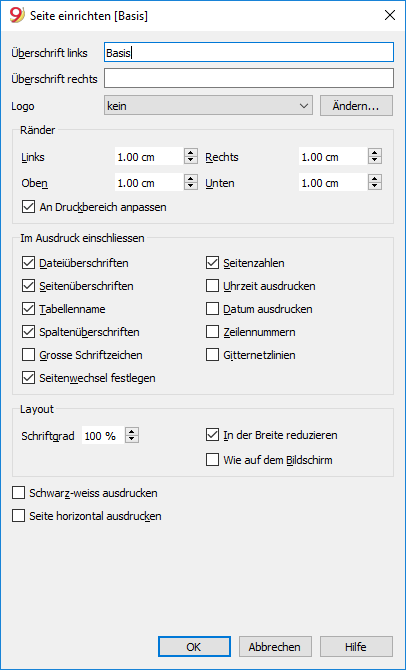Open Hilfe for this dialog
This screenshot has height=670, width=406.
click(x=356, y=646)
